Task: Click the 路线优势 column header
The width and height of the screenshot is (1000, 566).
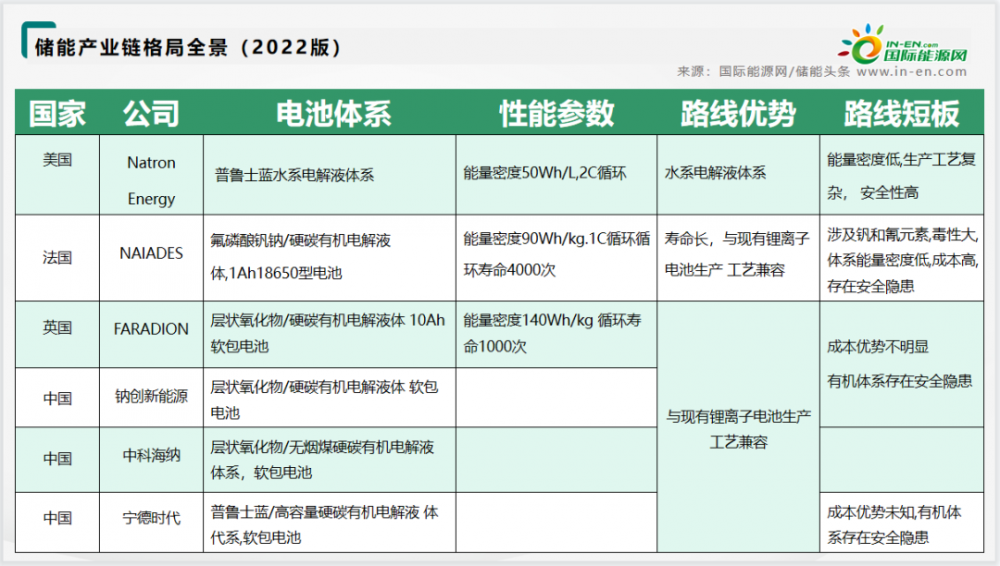Action: coord(738,113)
